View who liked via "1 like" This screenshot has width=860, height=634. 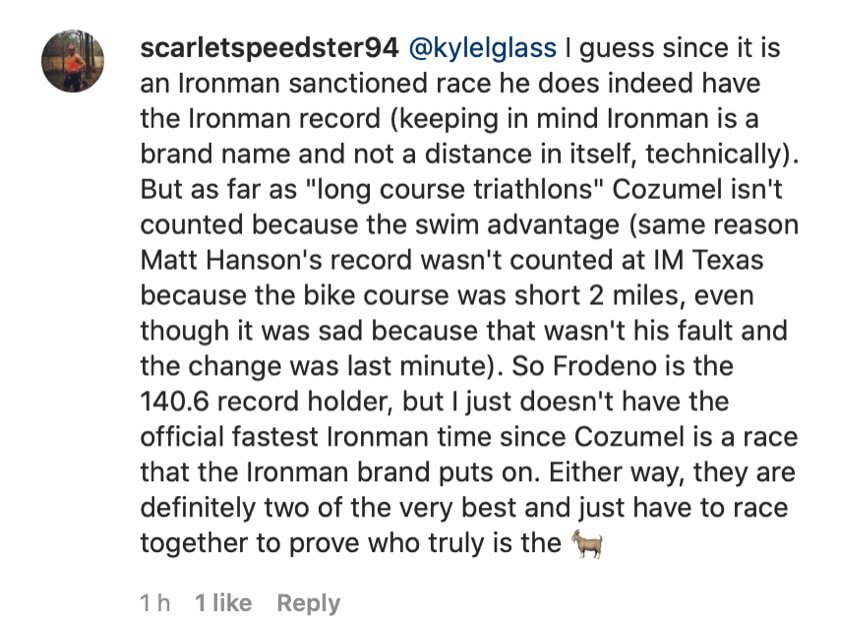tap(223, 603)
